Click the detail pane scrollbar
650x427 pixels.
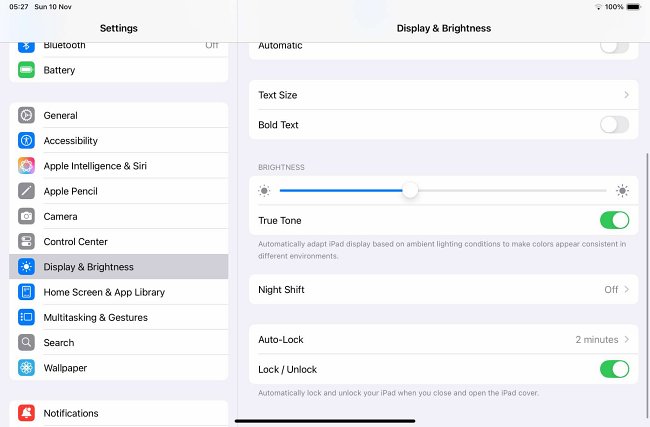pos(647,286)
